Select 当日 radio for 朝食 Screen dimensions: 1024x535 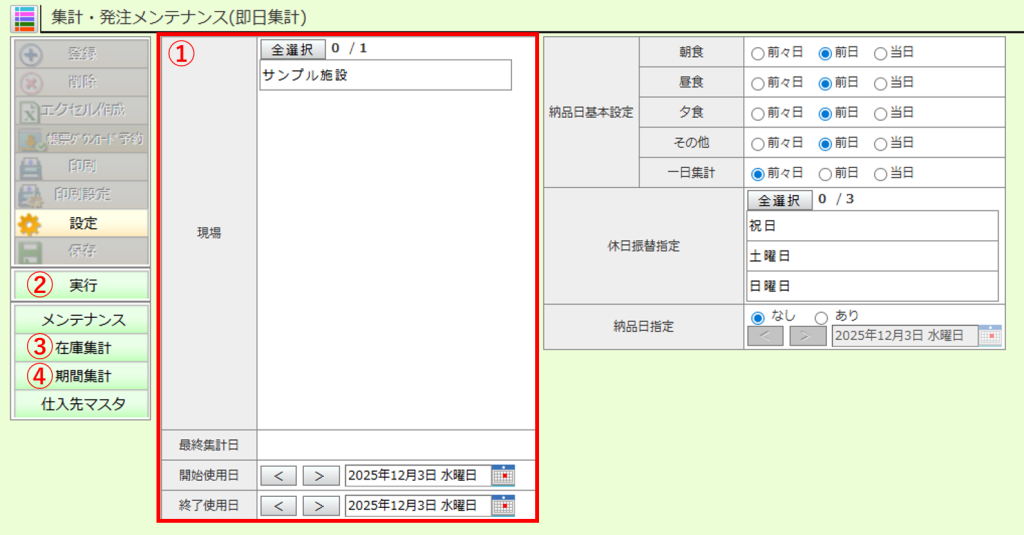click(x=880, y=53)
